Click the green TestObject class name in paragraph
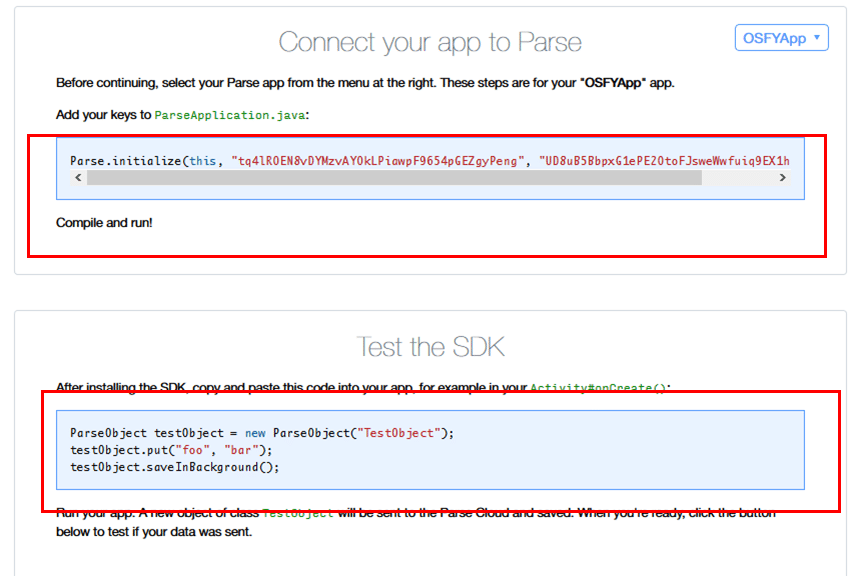This screenshot has height=576, width=860. (297, 513)
